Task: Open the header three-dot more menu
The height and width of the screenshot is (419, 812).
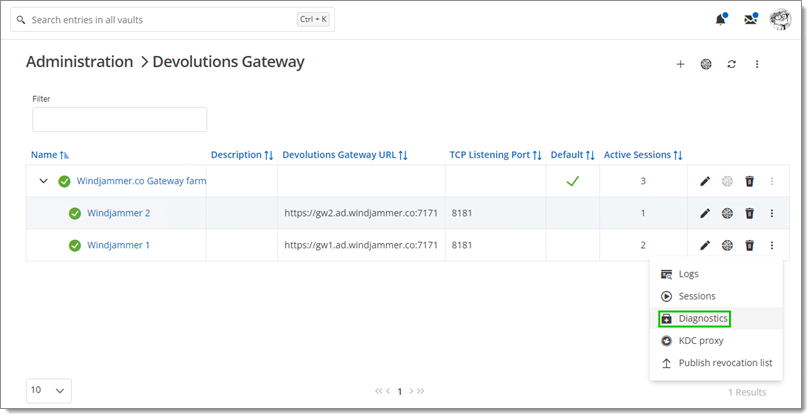Action: point(757,64)
